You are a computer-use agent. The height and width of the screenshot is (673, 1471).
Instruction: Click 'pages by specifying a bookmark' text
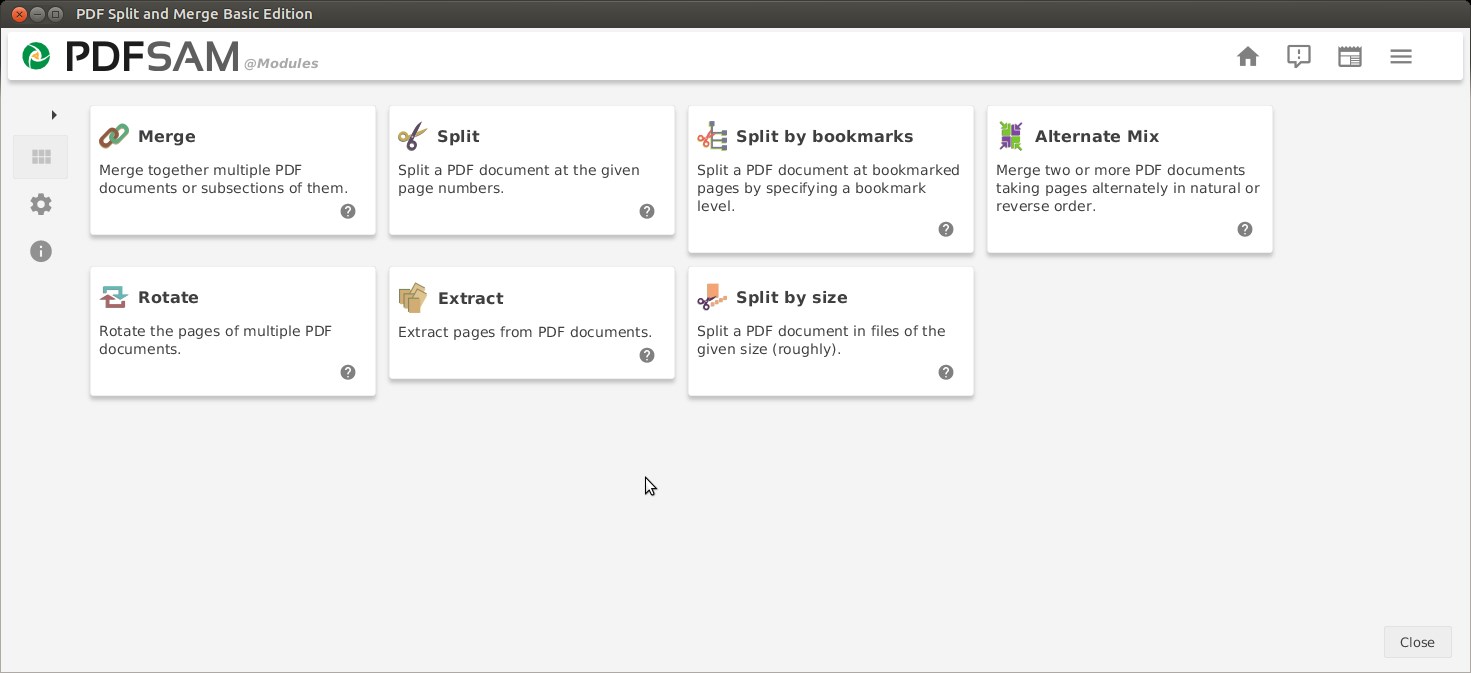coord(812,188)
